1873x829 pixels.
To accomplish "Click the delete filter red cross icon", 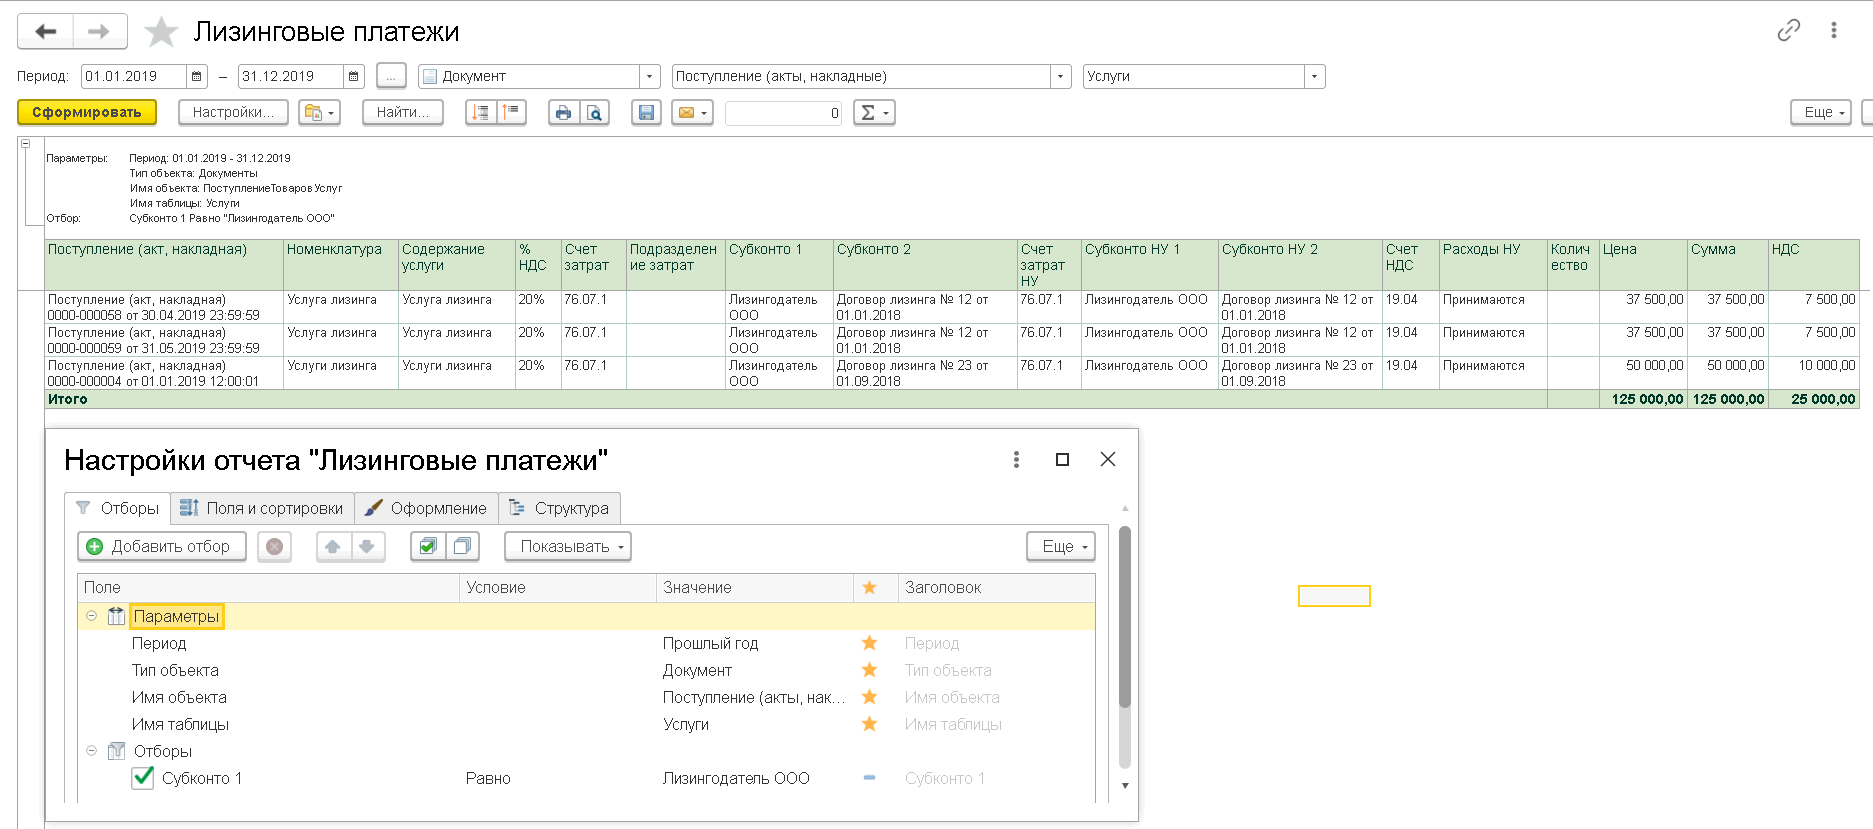I will (x=274, y=547).
